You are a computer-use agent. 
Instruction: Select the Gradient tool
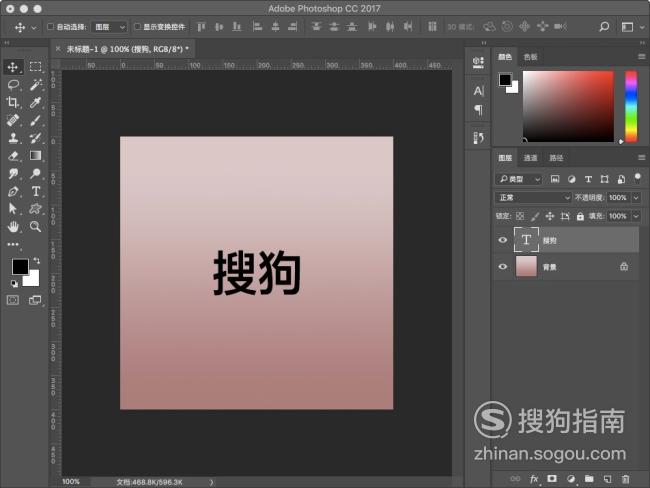click(35, 156)
